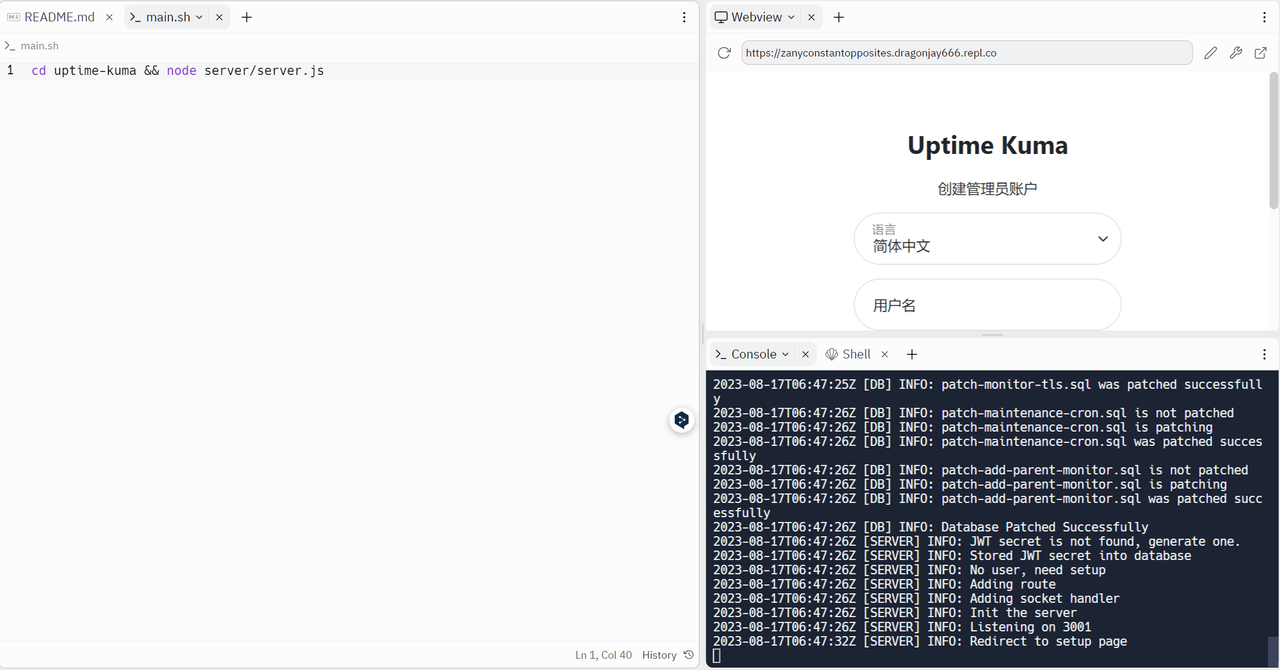Open Webview pane three-dot menu
This screenshot has height=670, width=1280.
coord(1264,17)
